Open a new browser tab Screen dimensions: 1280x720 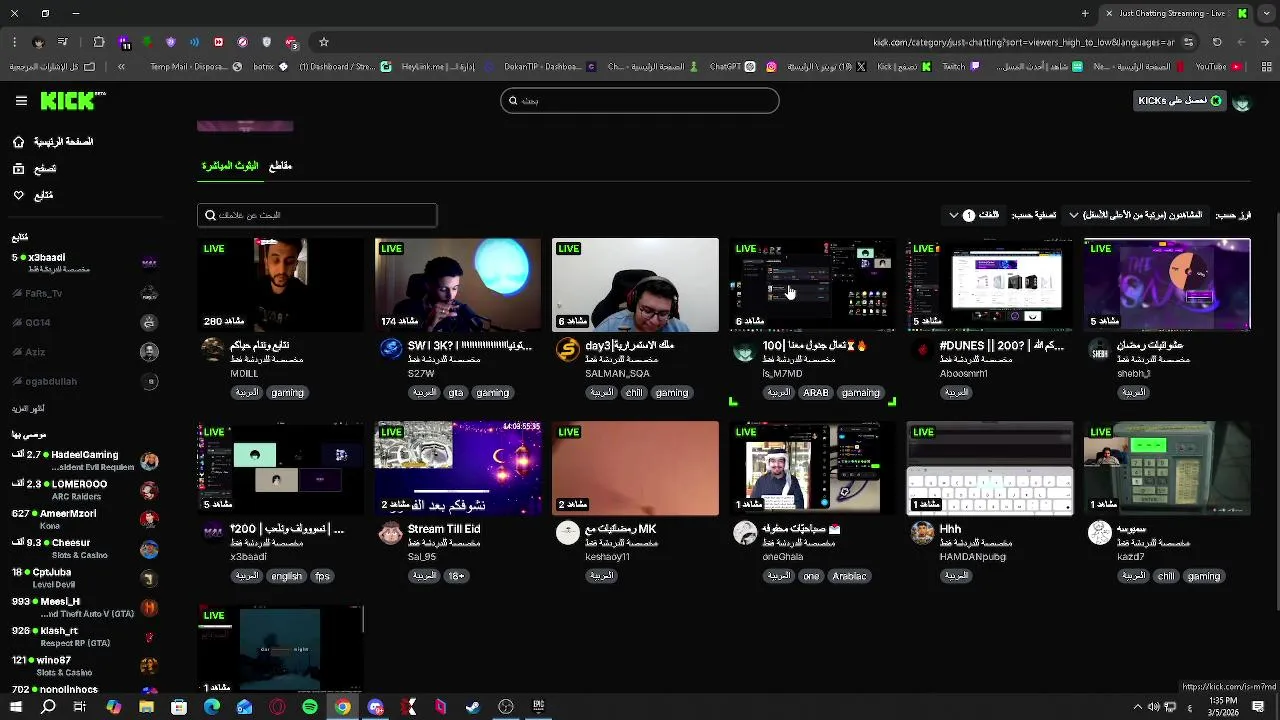(1085, 13)
